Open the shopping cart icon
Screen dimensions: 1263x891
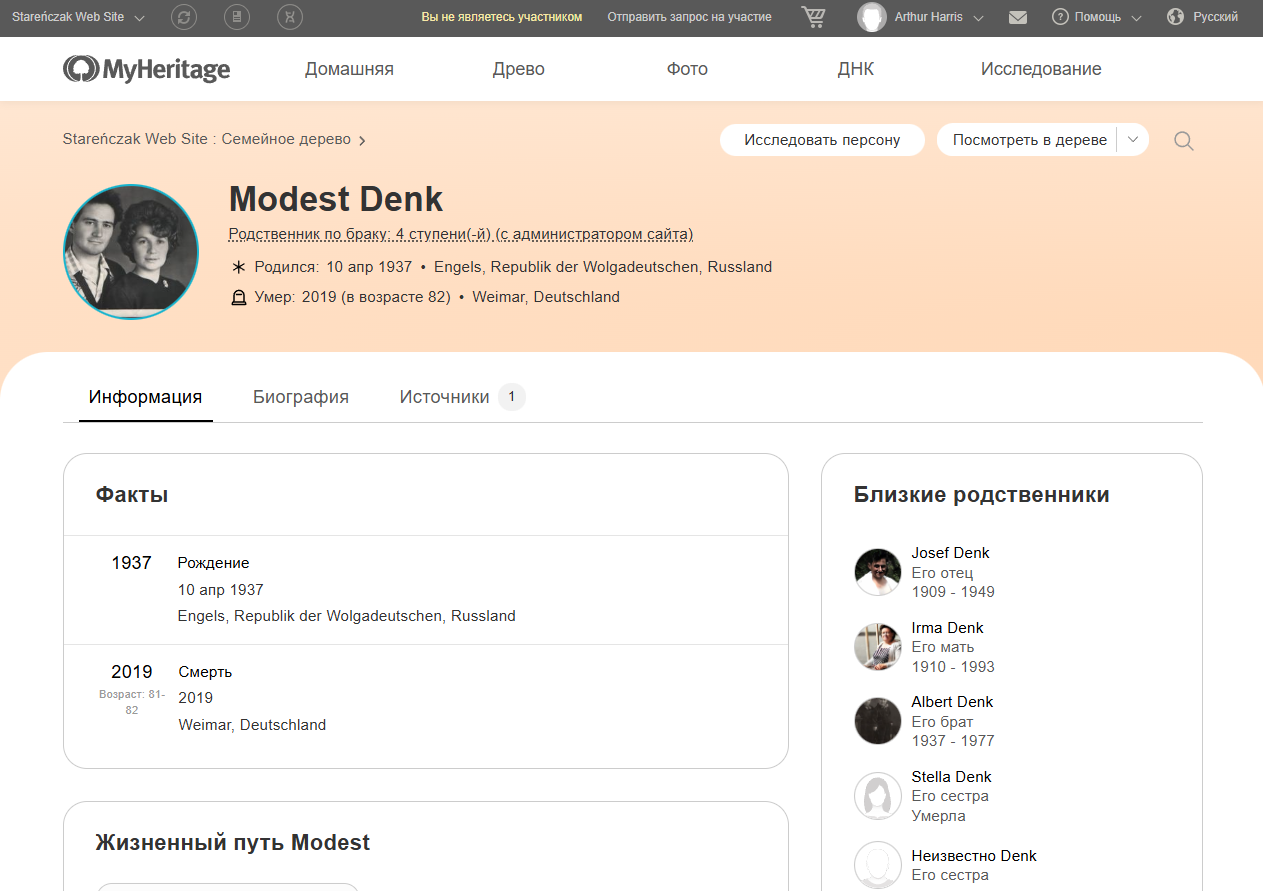click(814, 17)
